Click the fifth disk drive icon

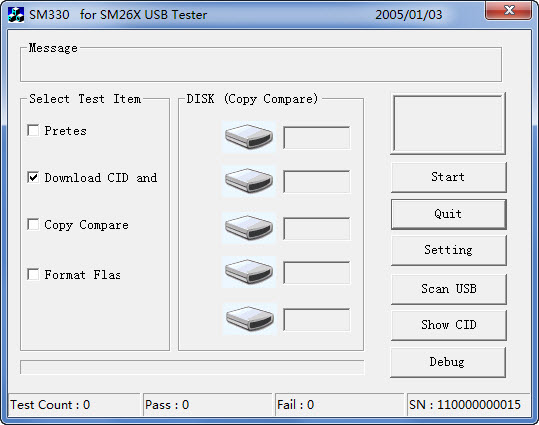click(x=250, y=319)
